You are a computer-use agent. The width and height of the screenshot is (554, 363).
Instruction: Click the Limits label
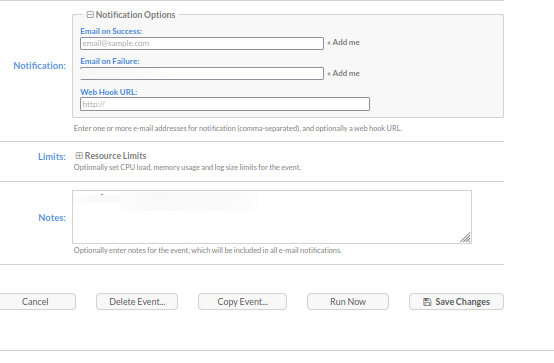tap(52, 157)
